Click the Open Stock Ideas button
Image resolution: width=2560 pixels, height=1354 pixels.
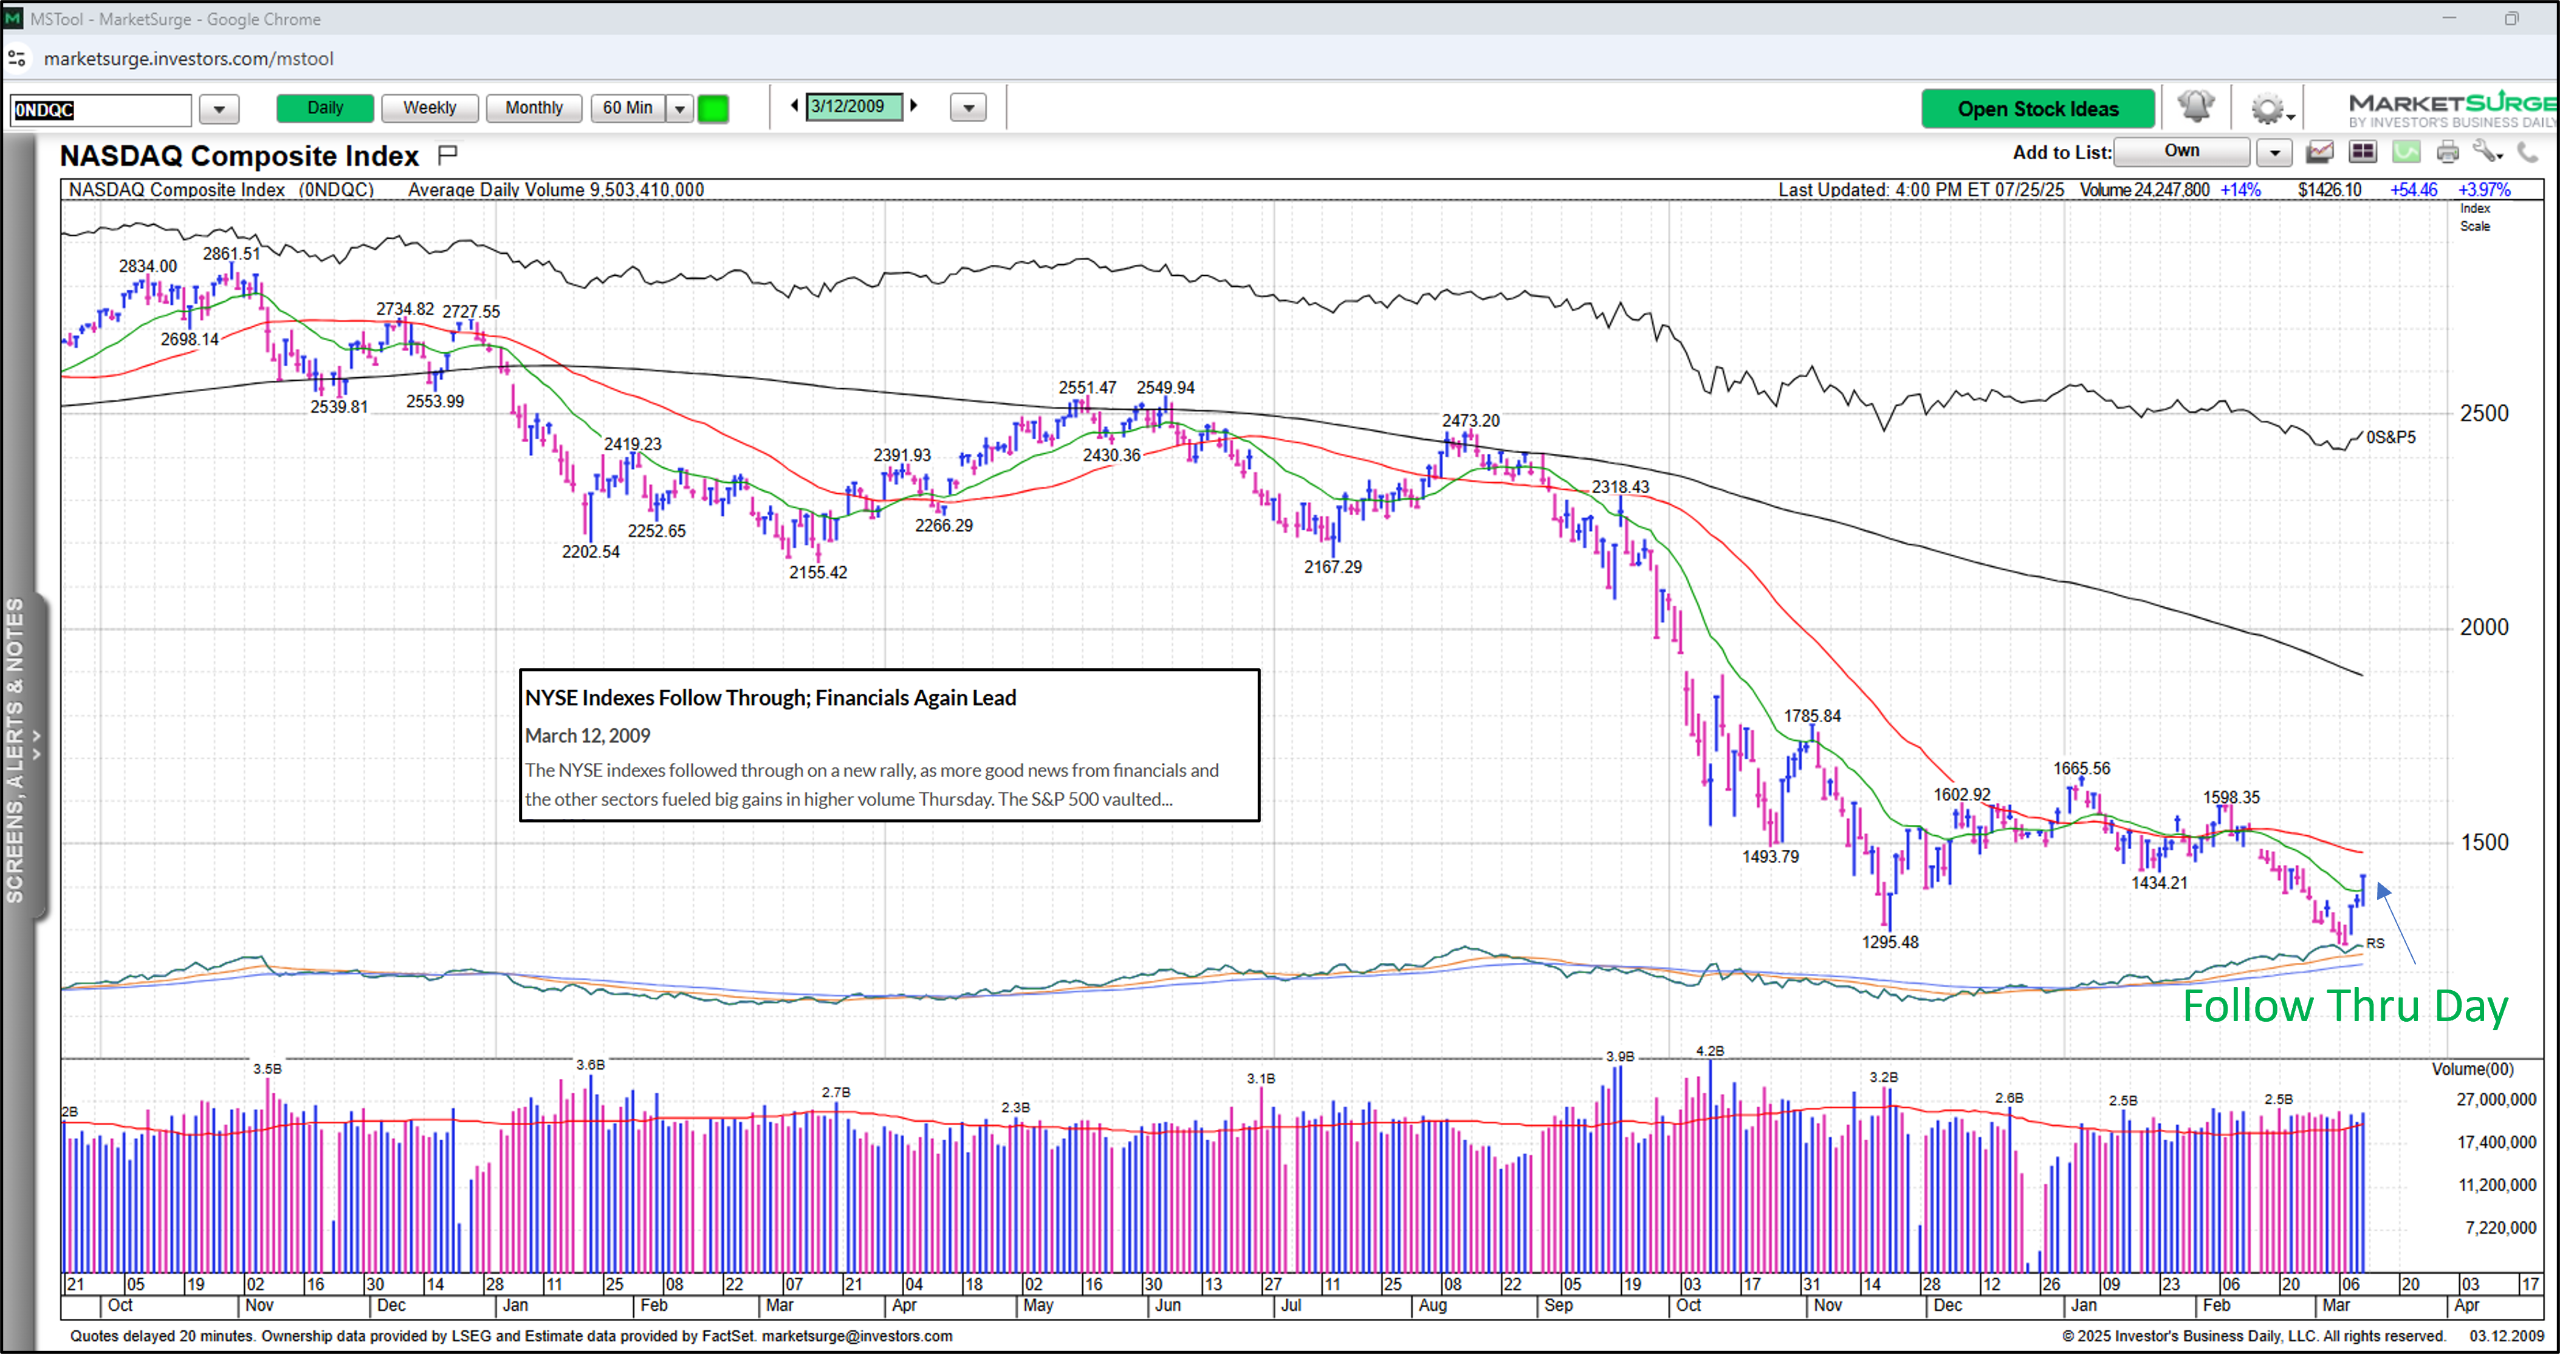(2039, 108)
